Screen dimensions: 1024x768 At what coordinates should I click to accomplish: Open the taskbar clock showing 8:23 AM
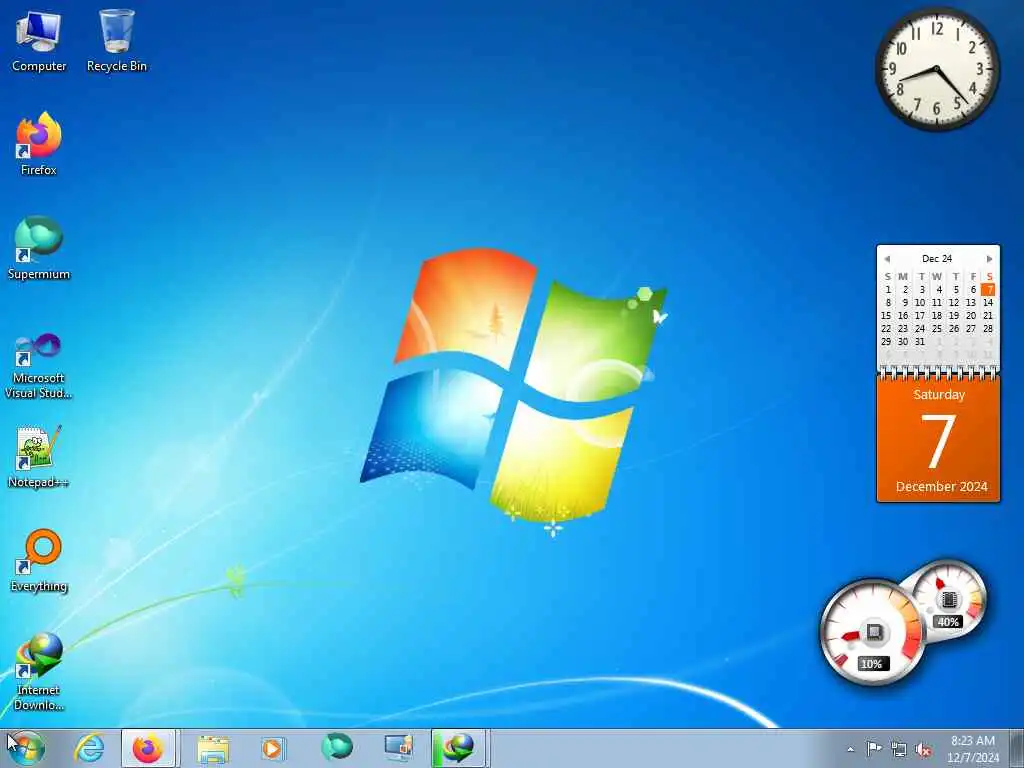point(973,749)
